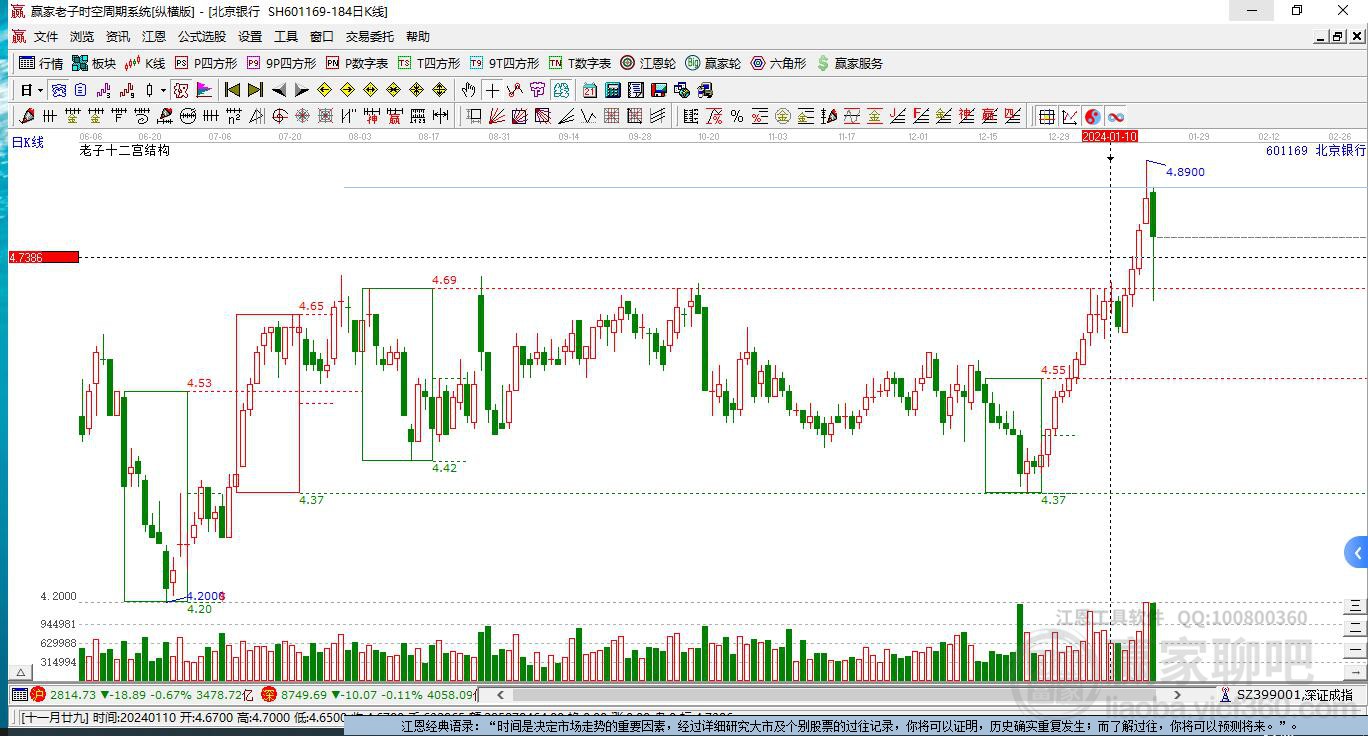Viewport: 1368px width, 736px height.
Task: Open the 帮助 menu
Action: tap(418, 37)
